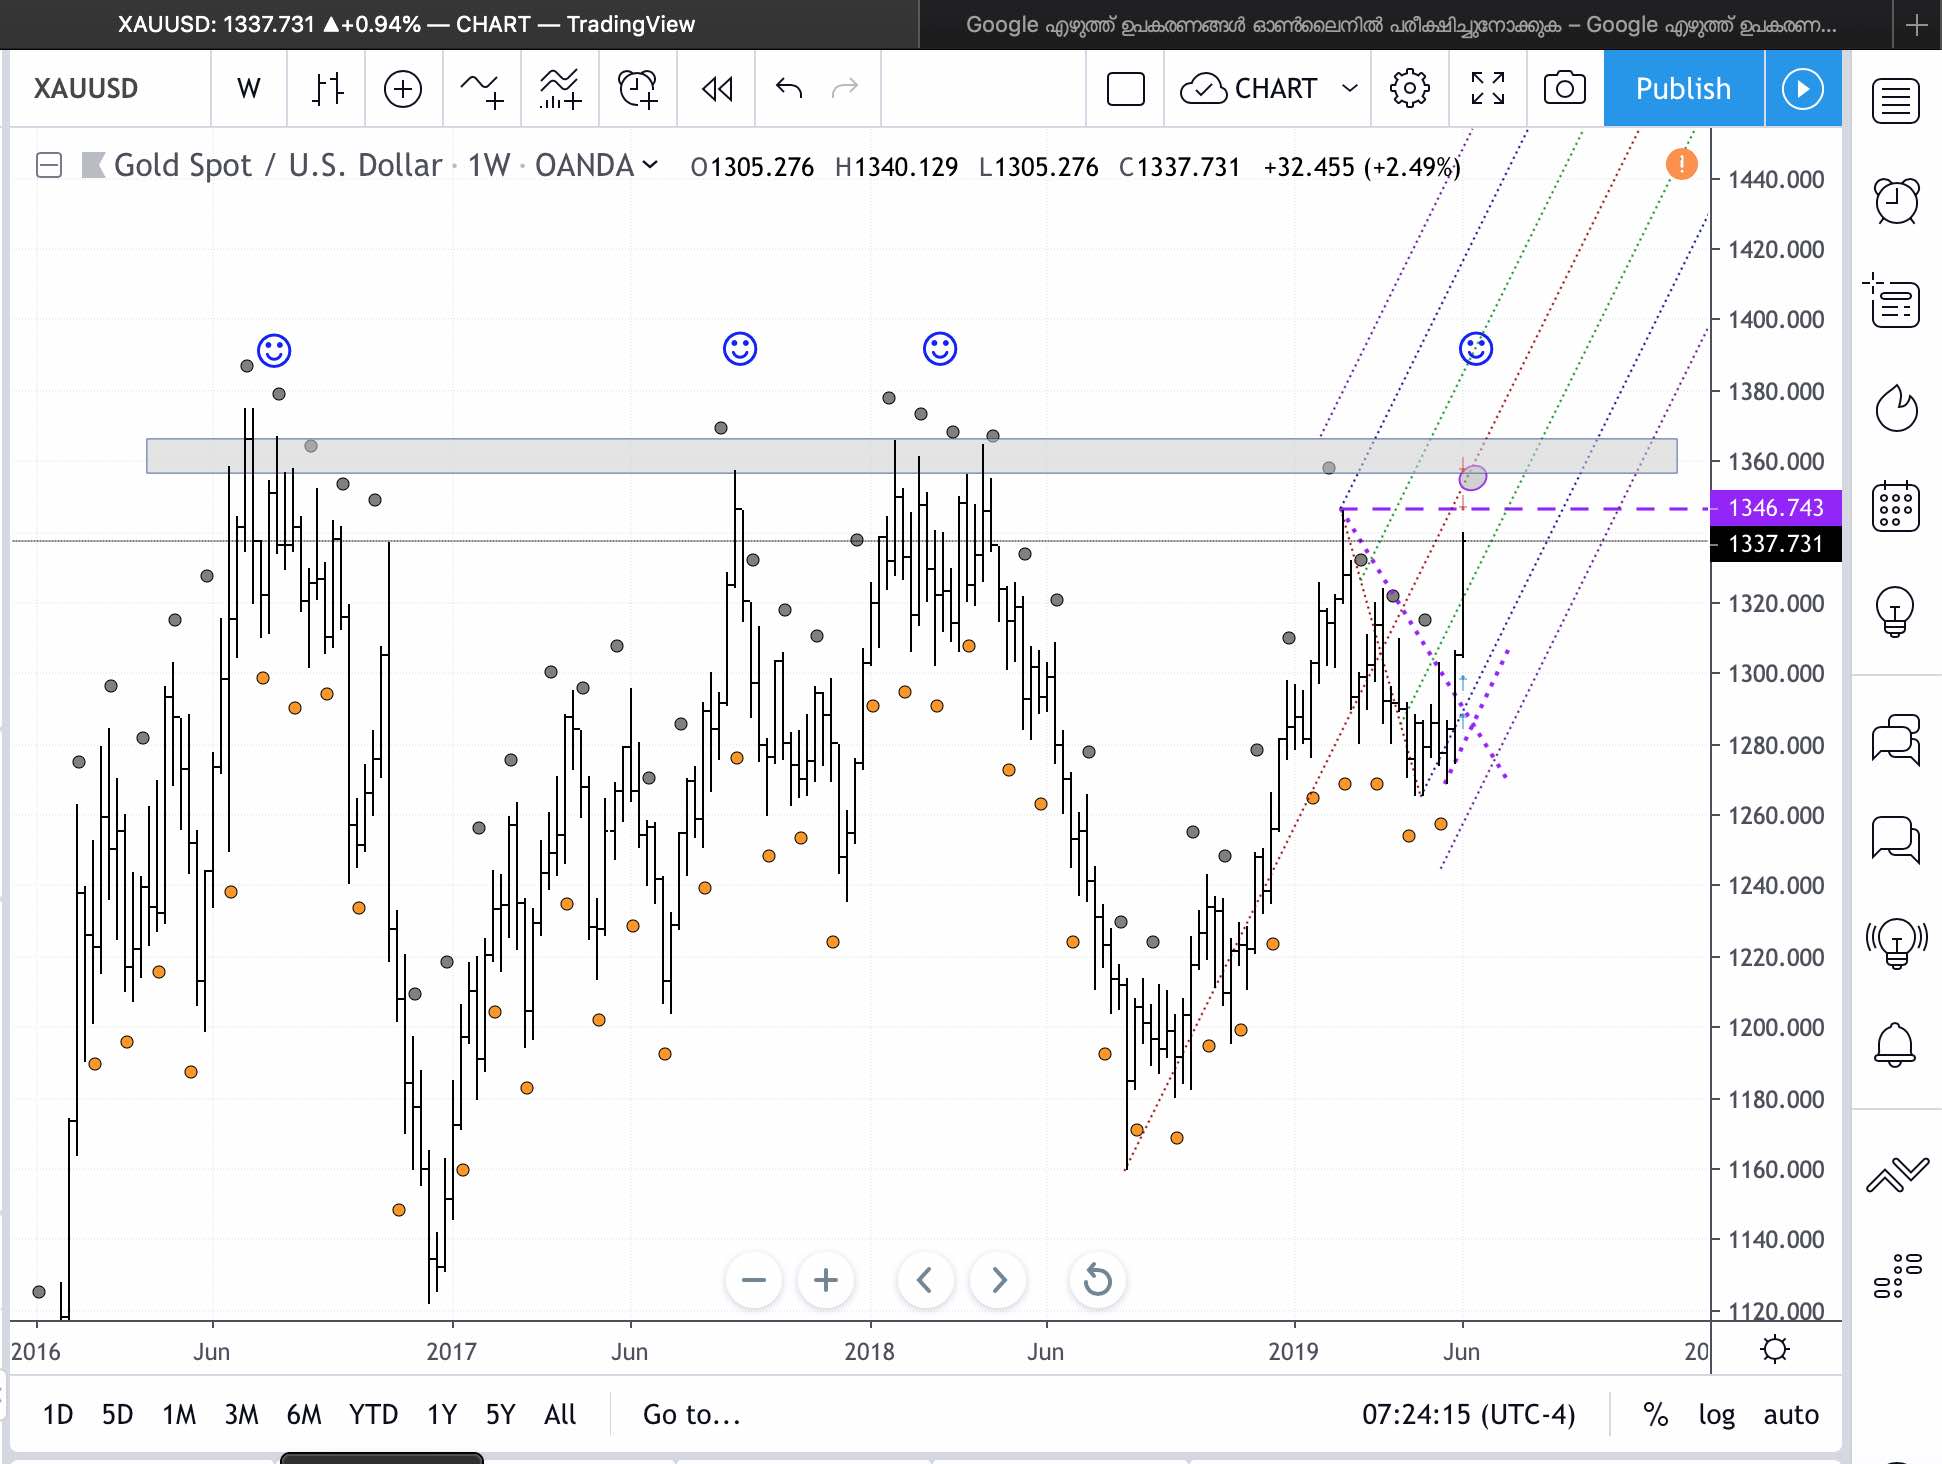
Task: Switch price scale to percent mode
Action: [x=1655, y=1414]
